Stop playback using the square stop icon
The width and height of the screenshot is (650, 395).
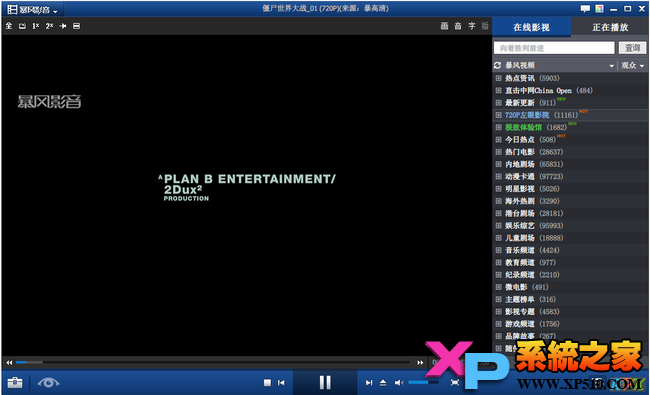[x=267, y=383]
